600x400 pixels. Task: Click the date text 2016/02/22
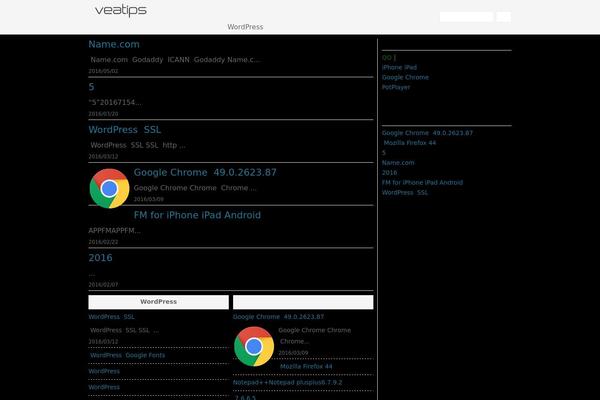[x=103, y=242]
